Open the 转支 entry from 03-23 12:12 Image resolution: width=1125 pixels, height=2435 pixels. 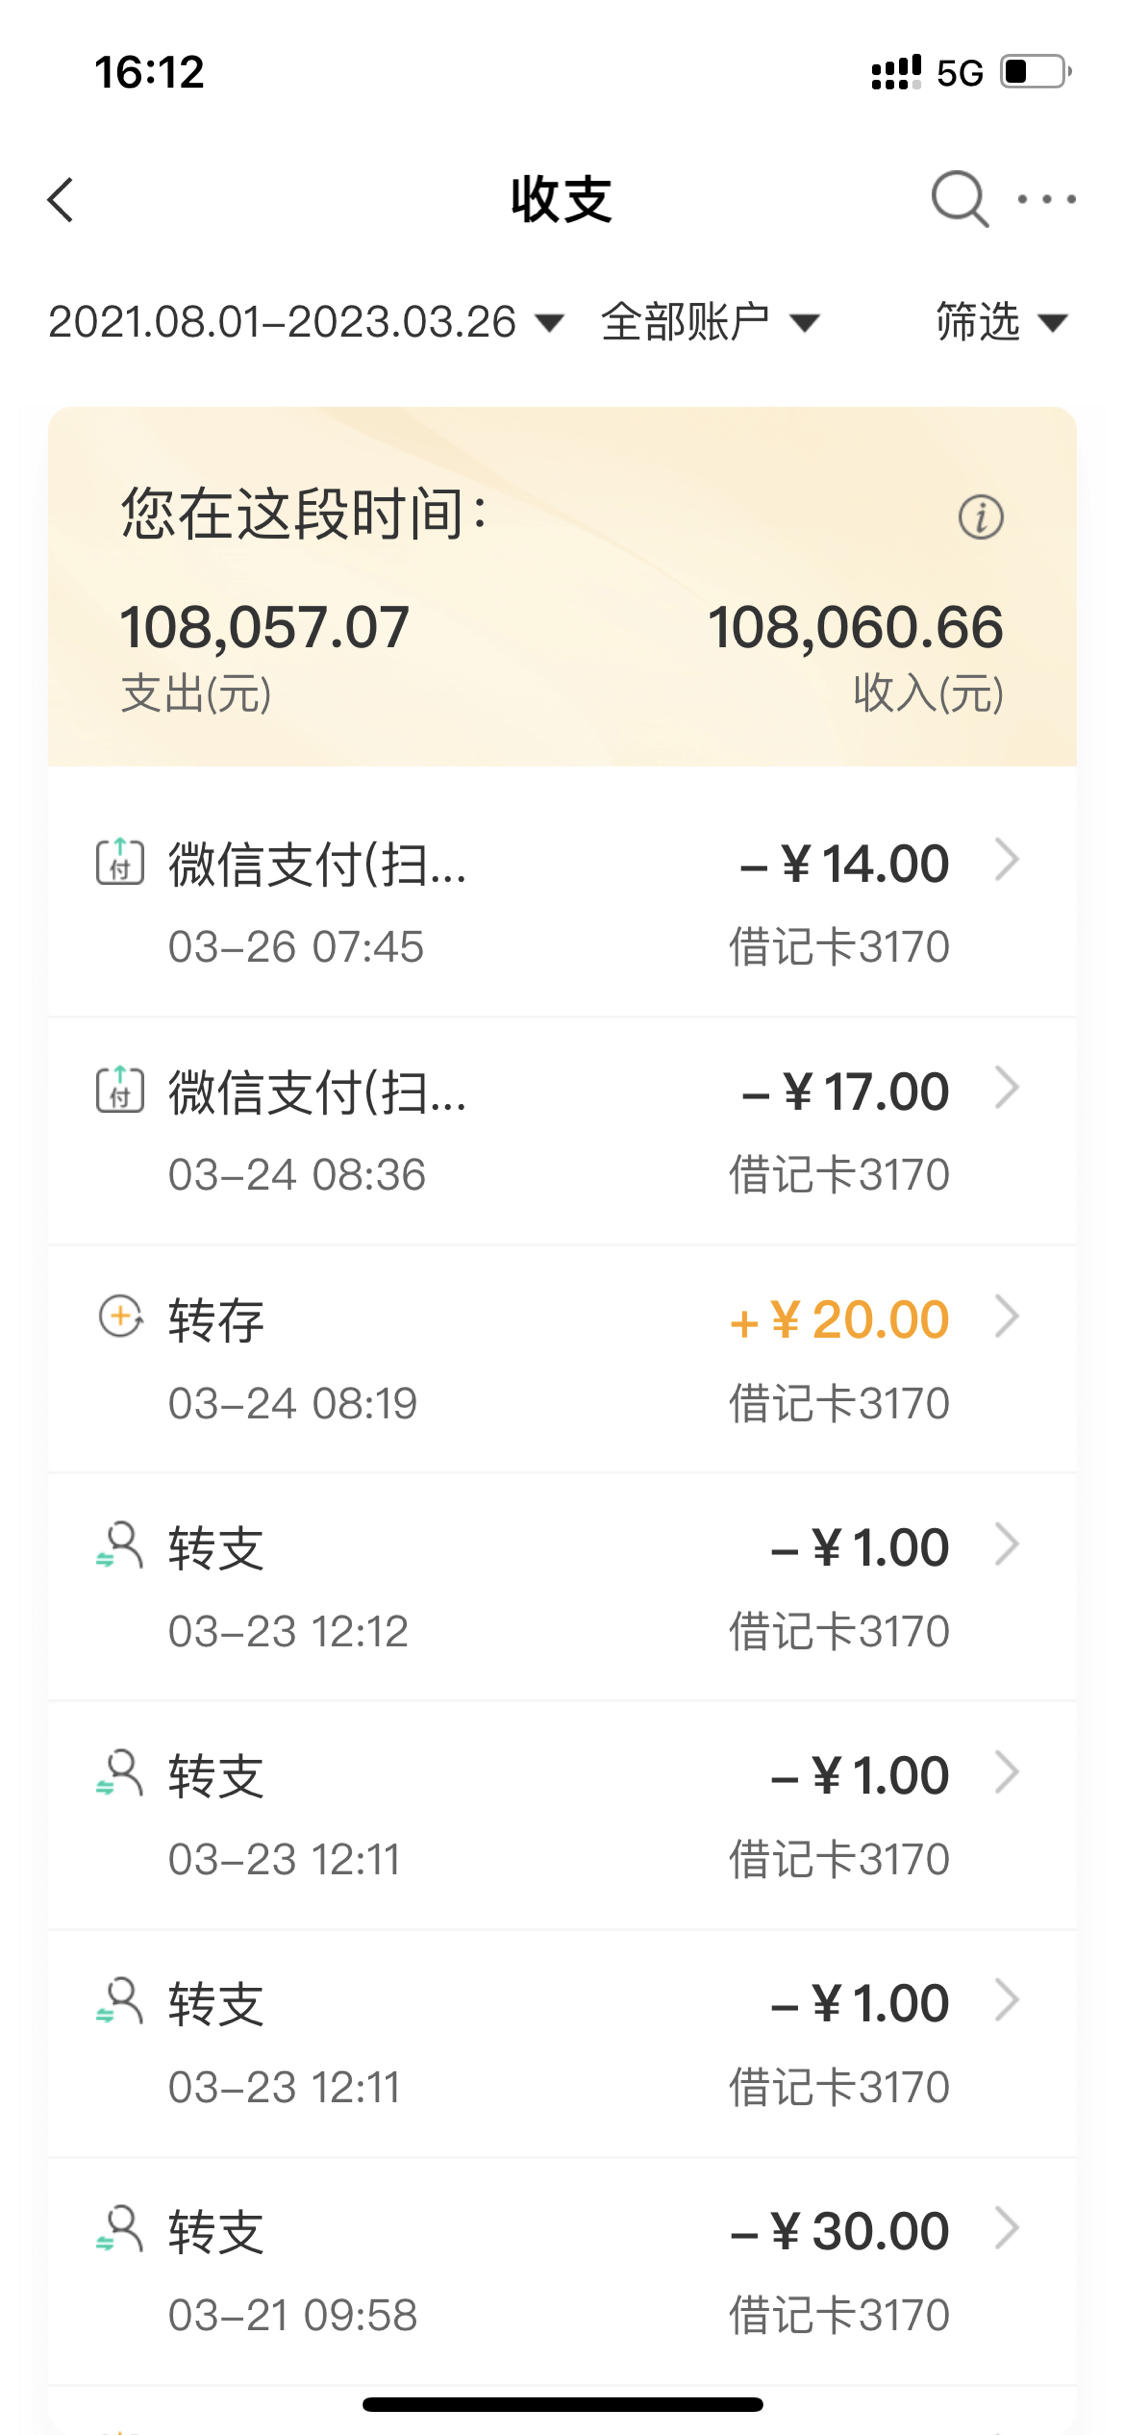click(x=562, y=1587)
